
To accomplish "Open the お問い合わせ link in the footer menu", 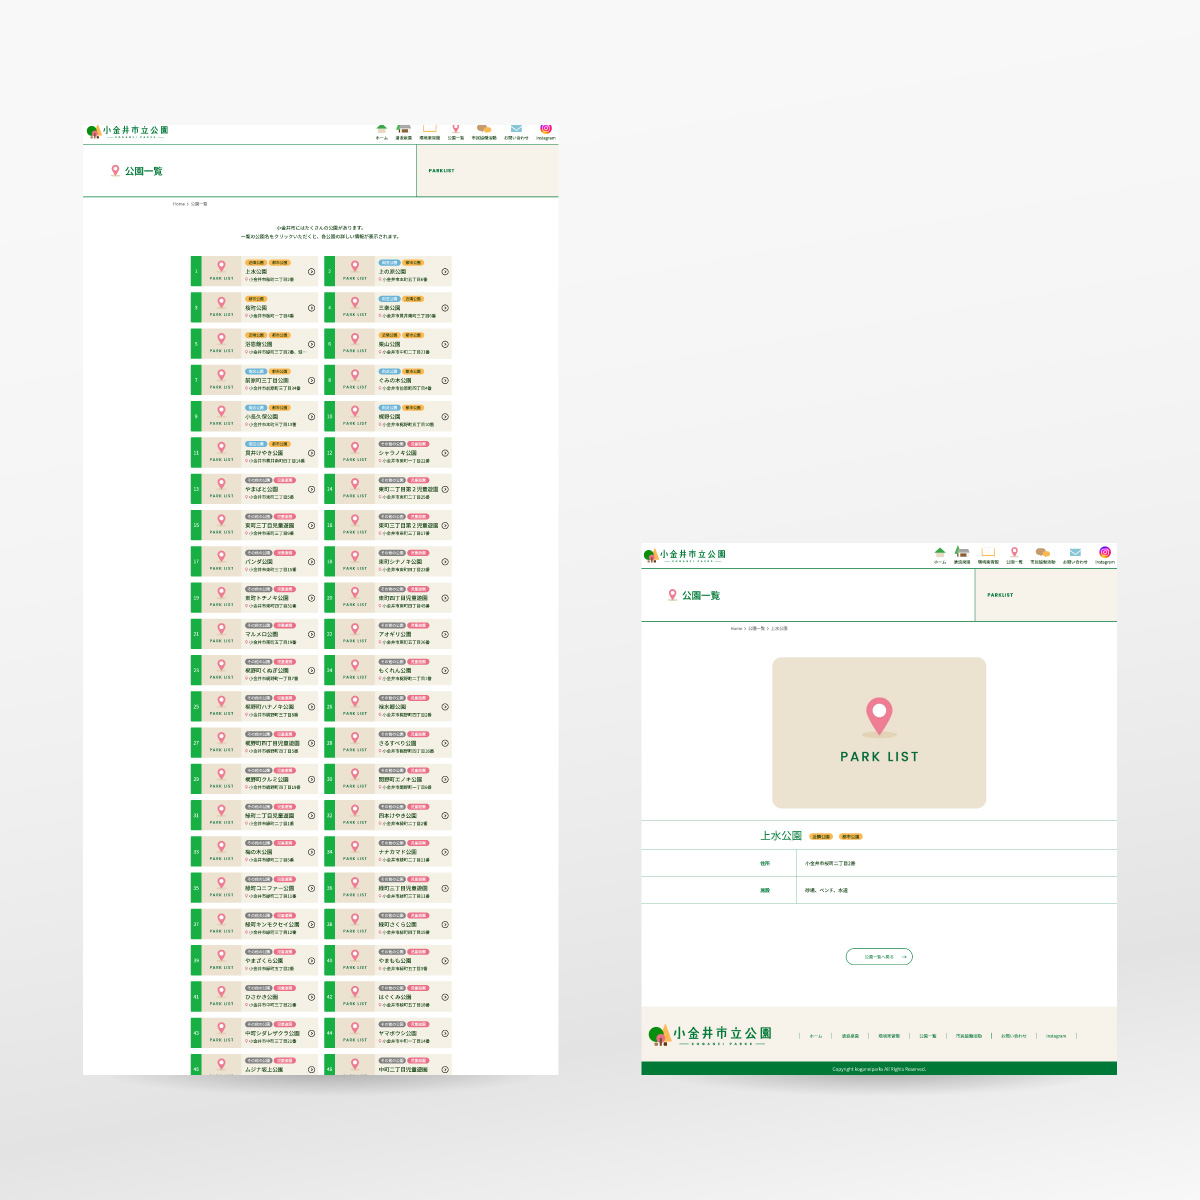I will (x=1013, y=1036).
